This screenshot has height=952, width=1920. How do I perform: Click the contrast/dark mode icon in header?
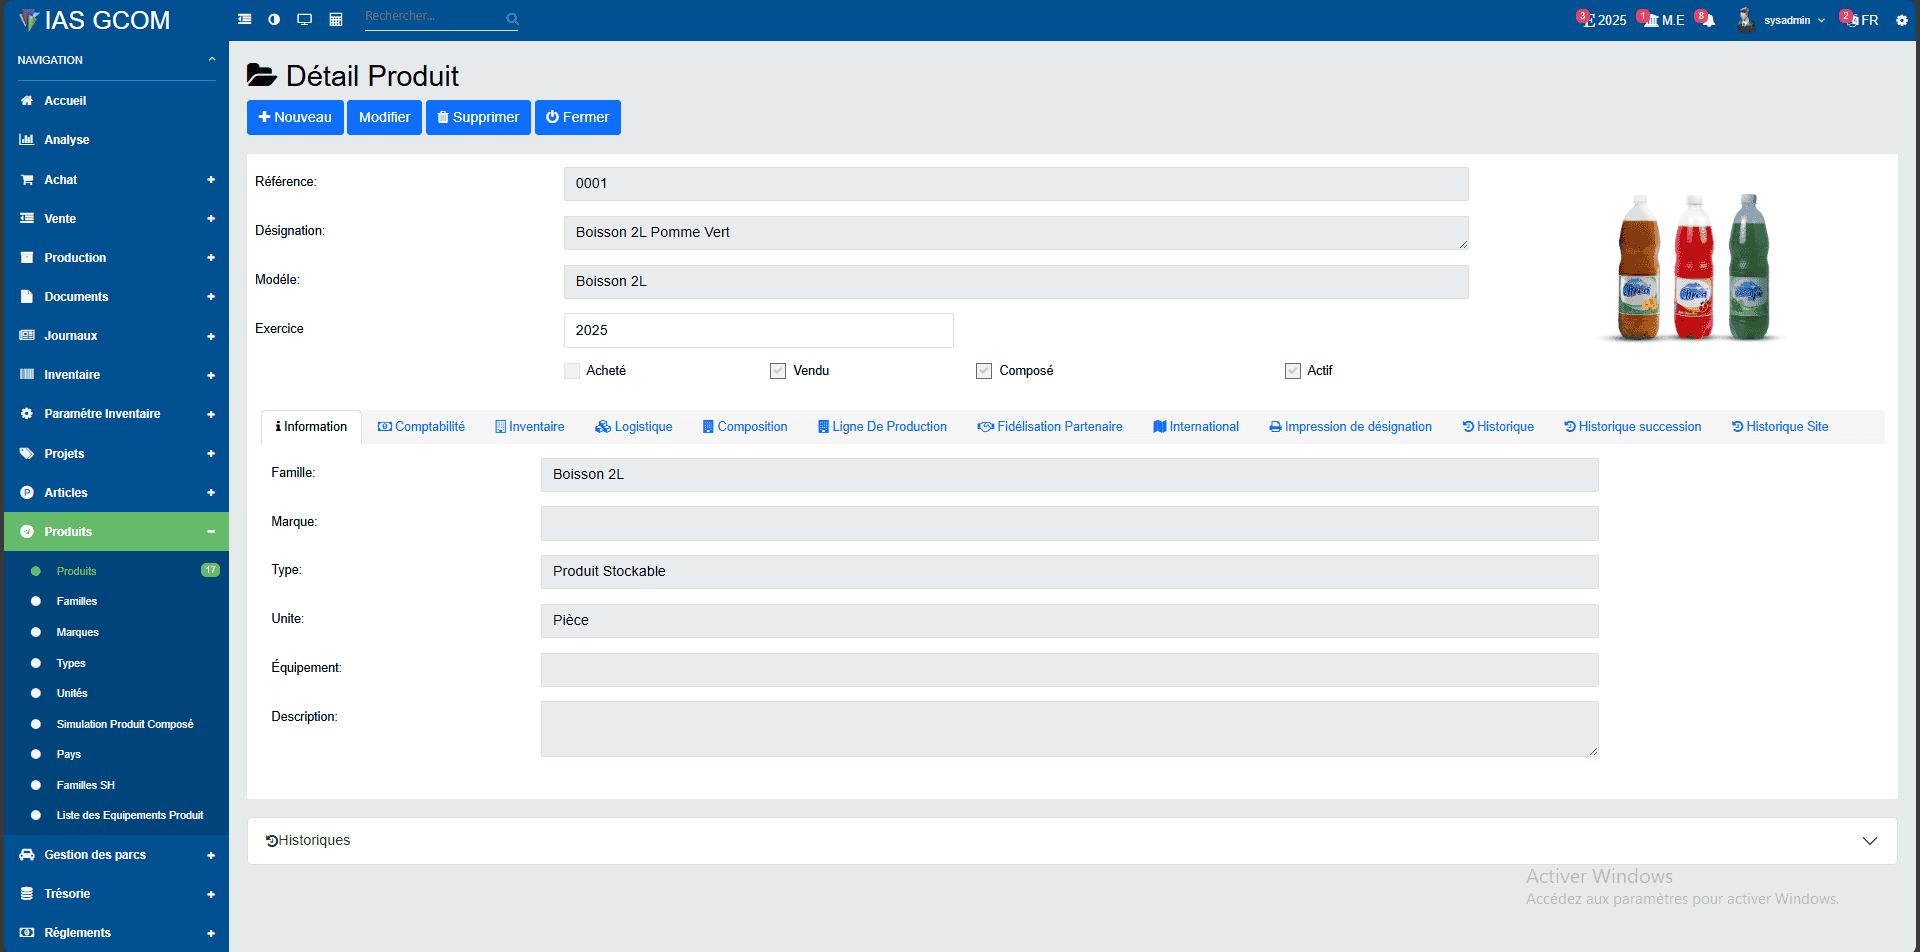[274, 18]
